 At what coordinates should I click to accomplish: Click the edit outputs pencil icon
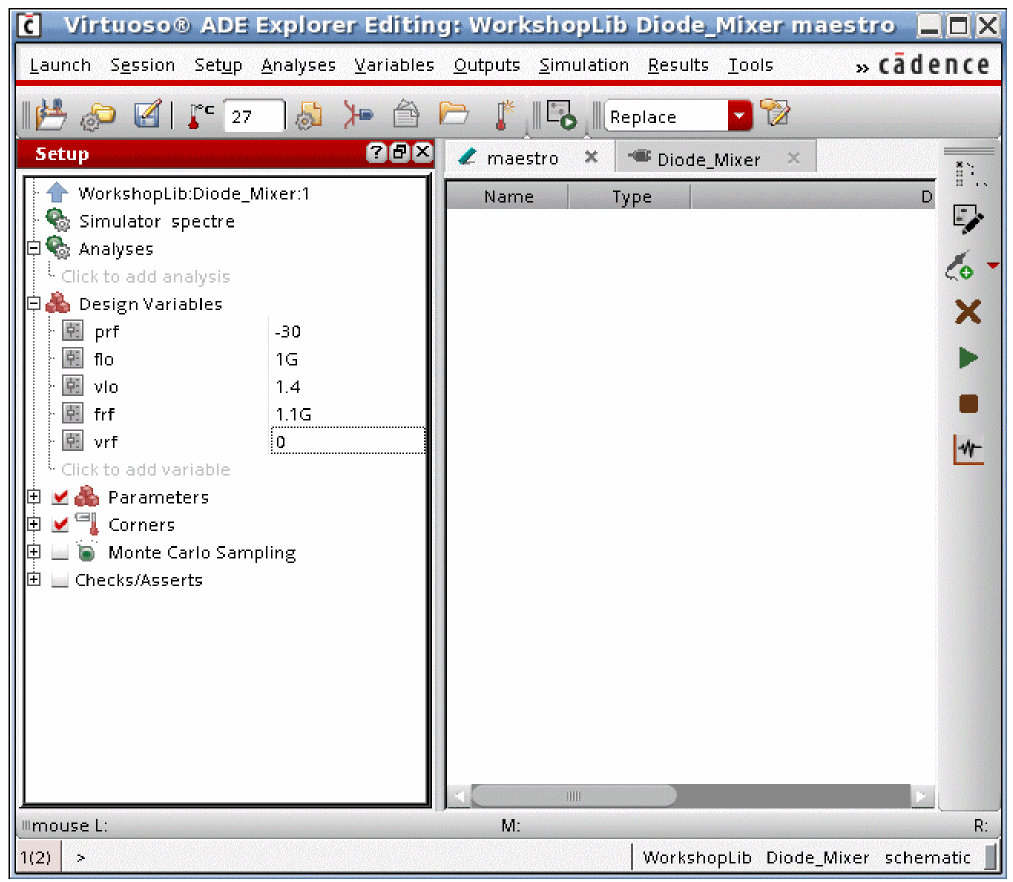(968, 220)
